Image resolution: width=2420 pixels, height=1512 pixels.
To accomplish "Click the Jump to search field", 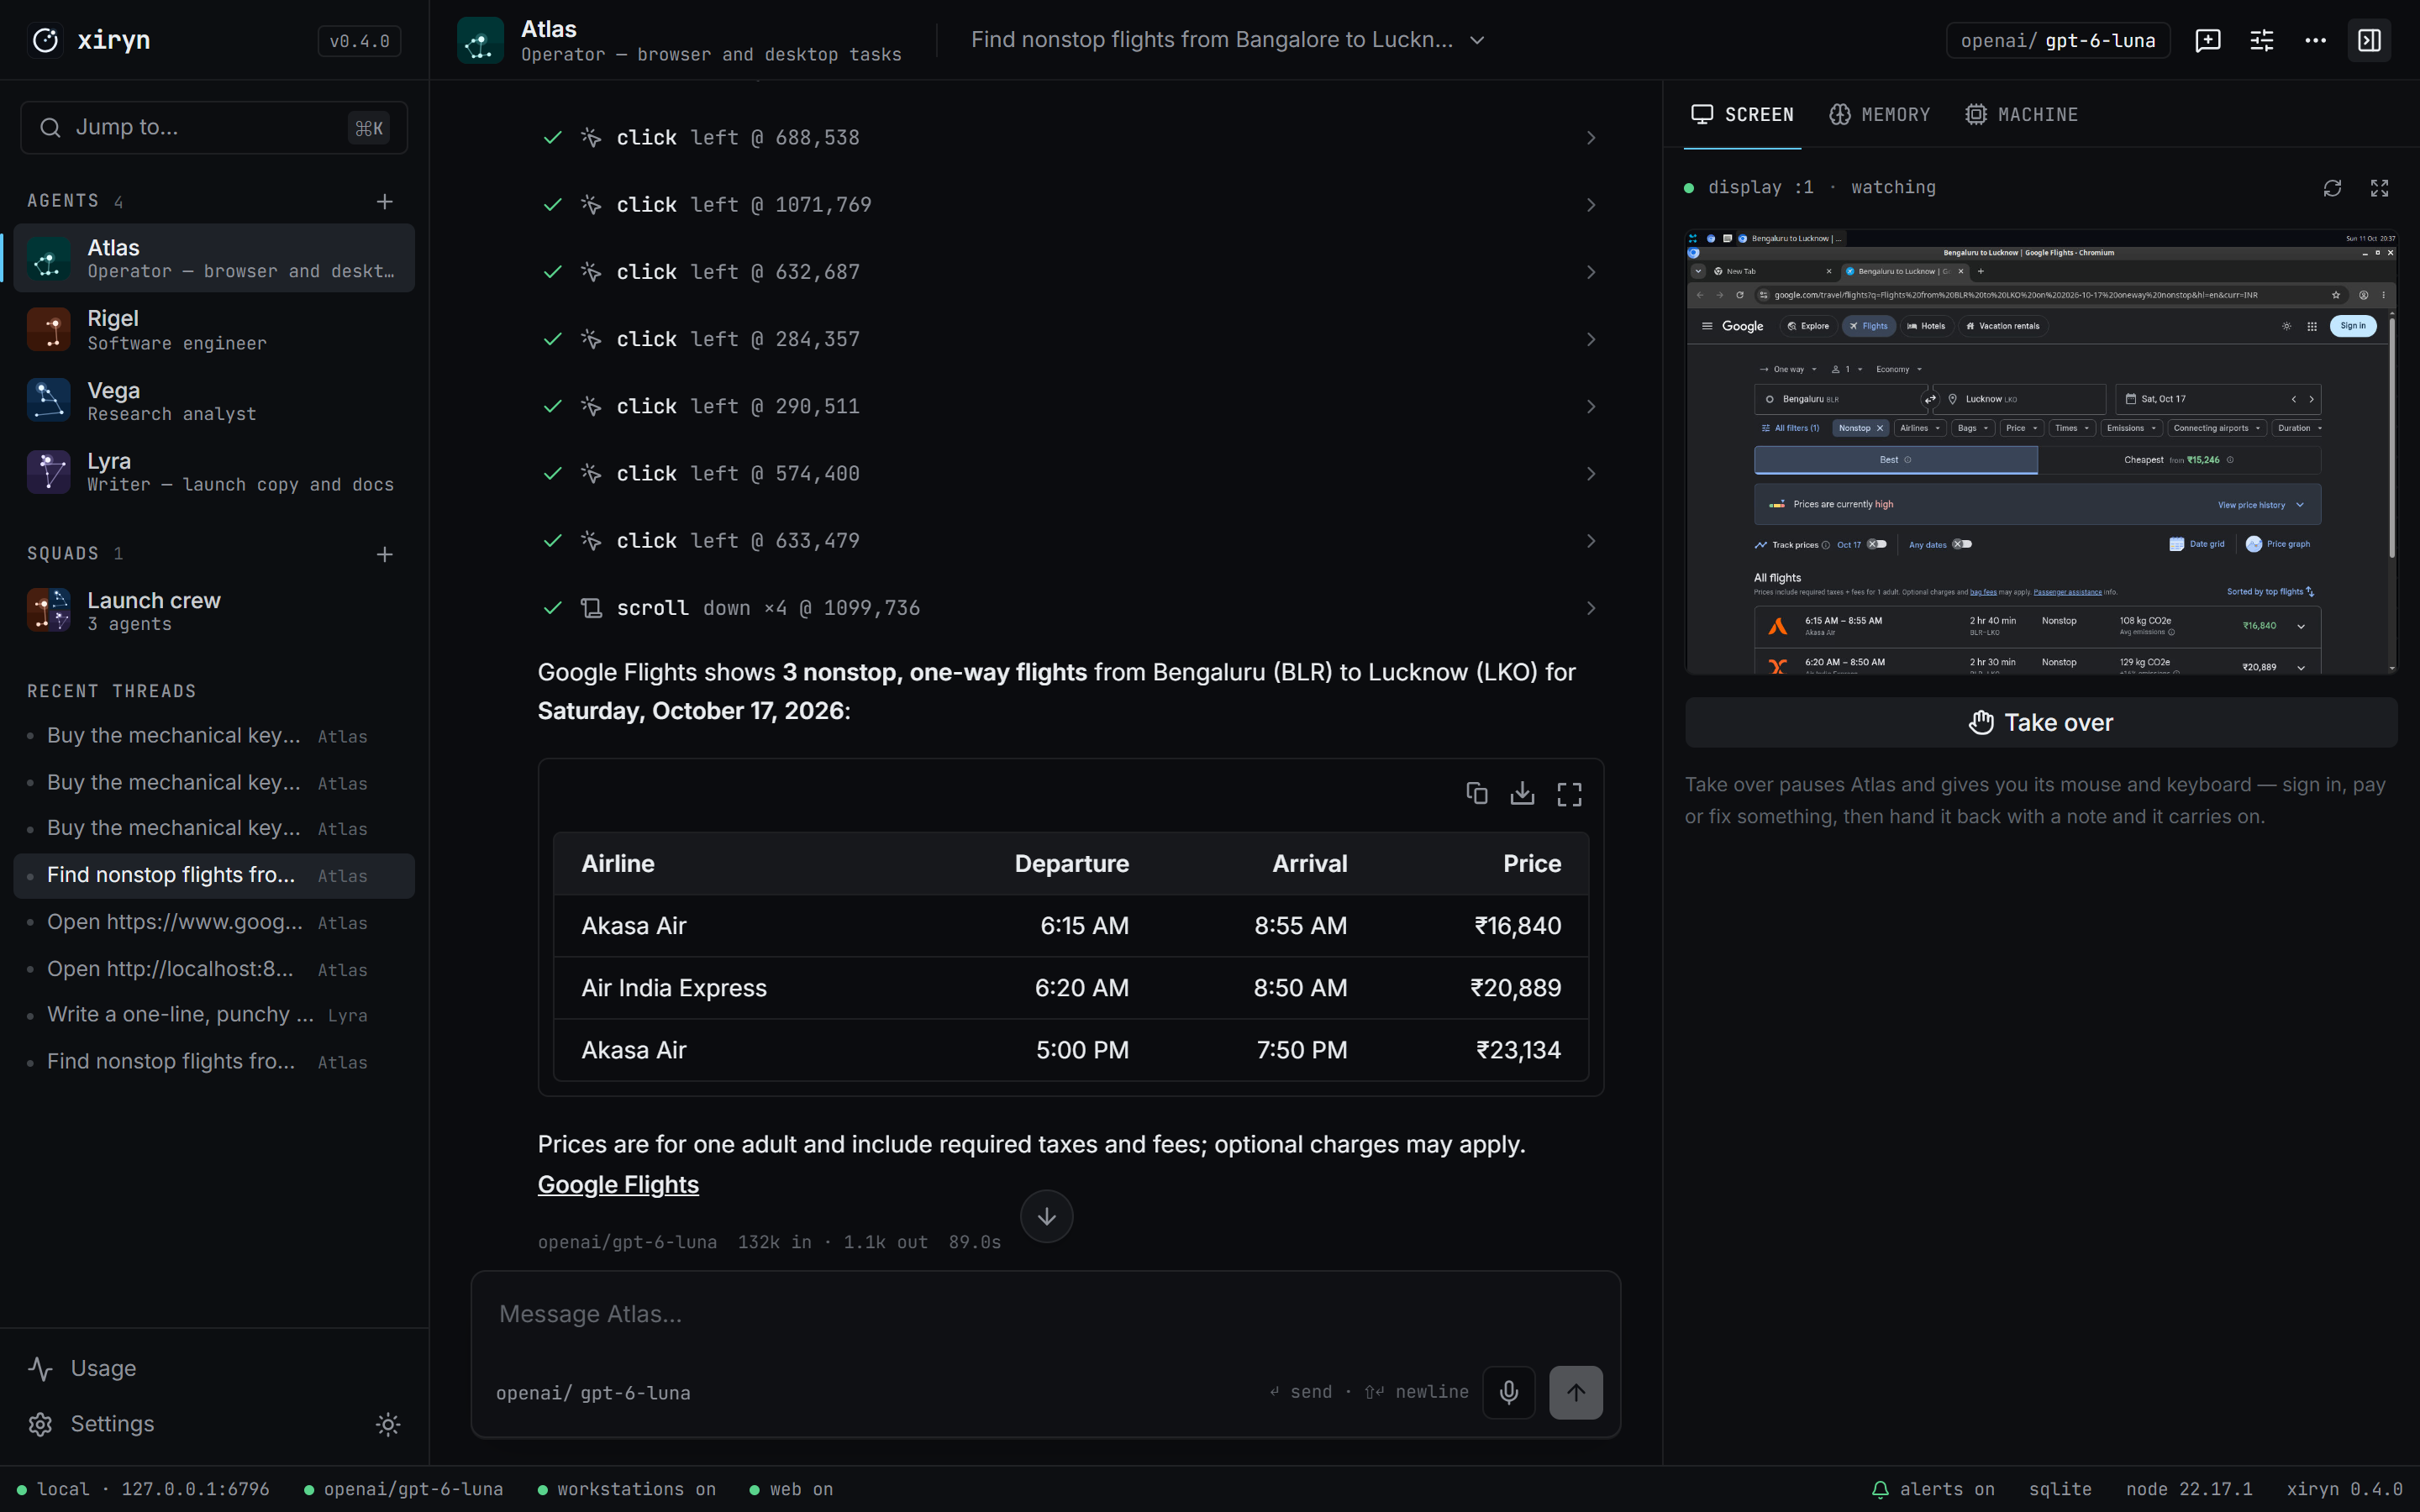I will point(214,128).
